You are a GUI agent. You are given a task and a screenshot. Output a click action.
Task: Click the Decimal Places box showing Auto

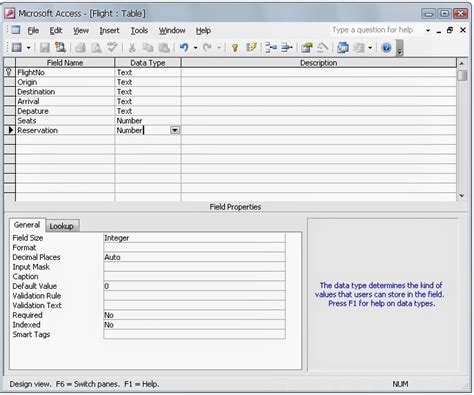point(194,257)
